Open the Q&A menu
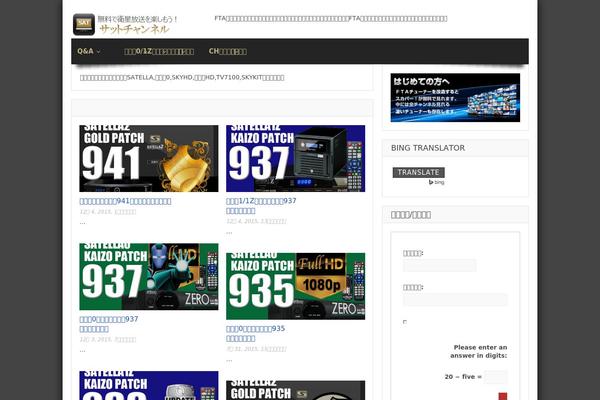The height and width of the screenshot is (400, 600). (x=85, y=51)
